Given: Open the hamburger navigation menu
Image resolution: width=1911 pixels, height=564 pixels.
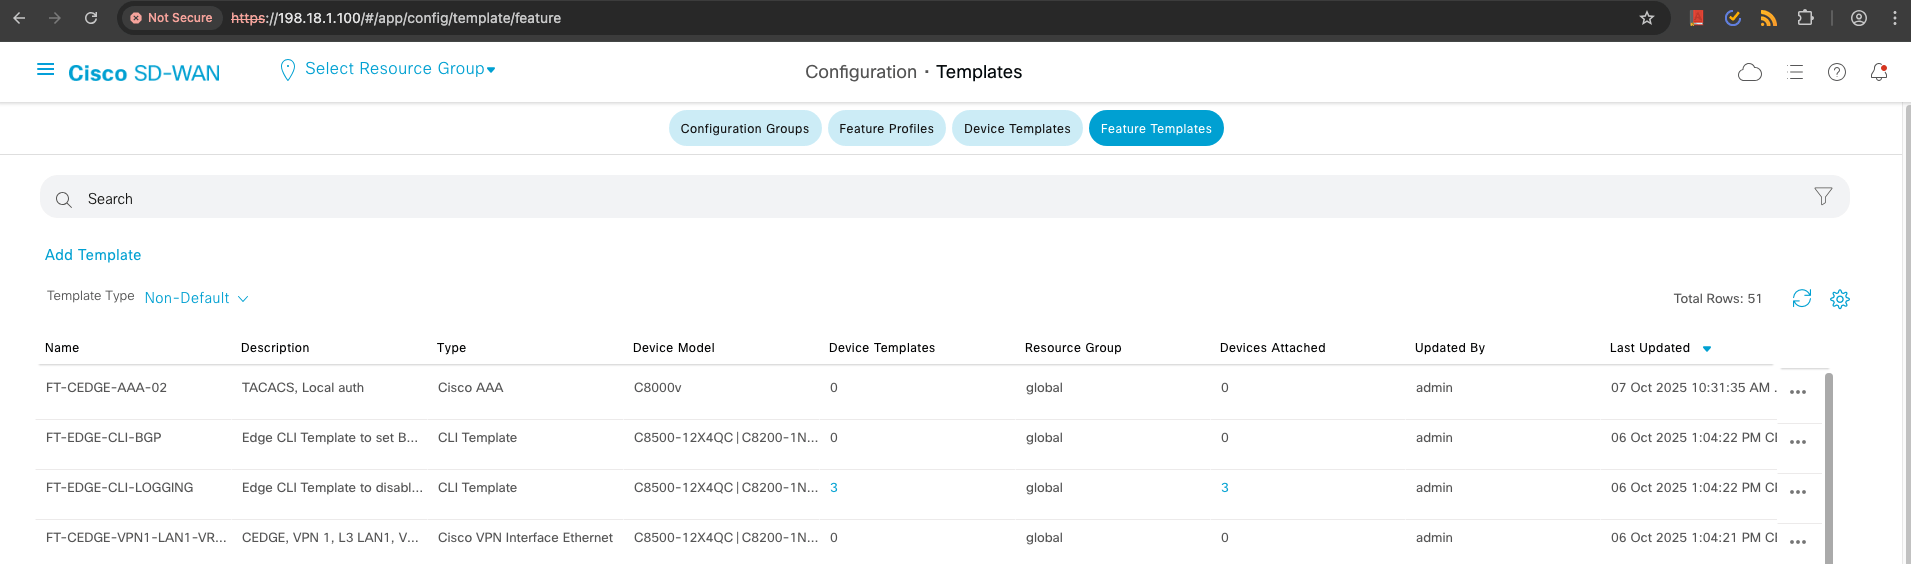Looking at the screenshot, I should (45, 70).
